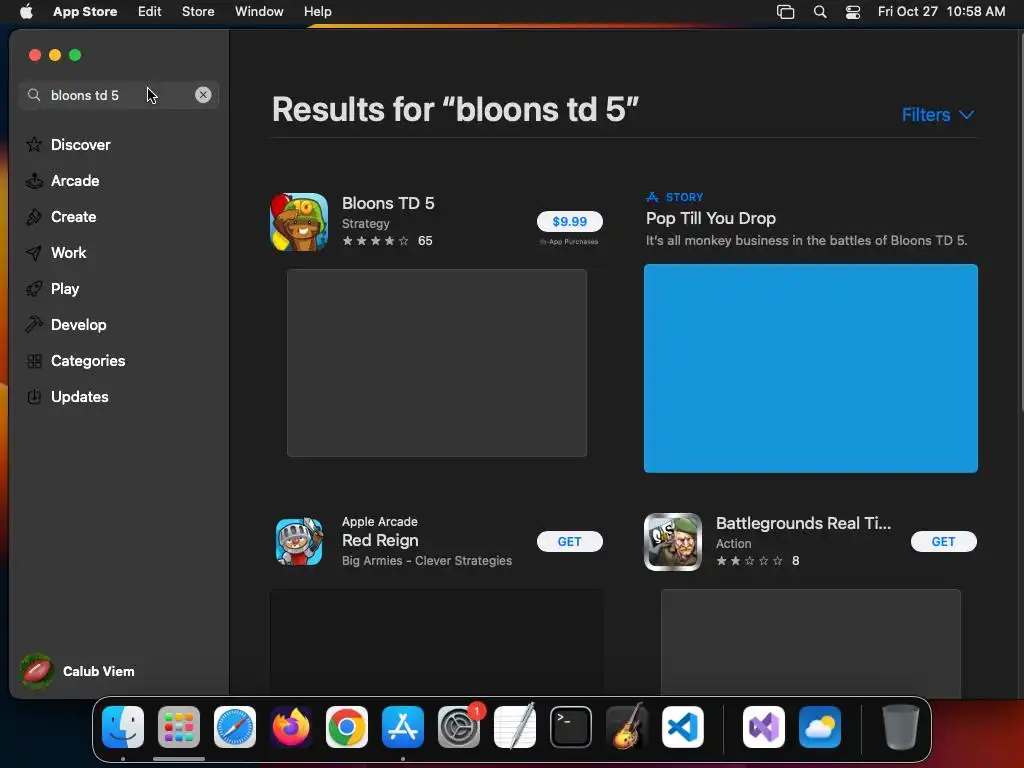
Task: Click the blue story preview image
Action: 810,368
